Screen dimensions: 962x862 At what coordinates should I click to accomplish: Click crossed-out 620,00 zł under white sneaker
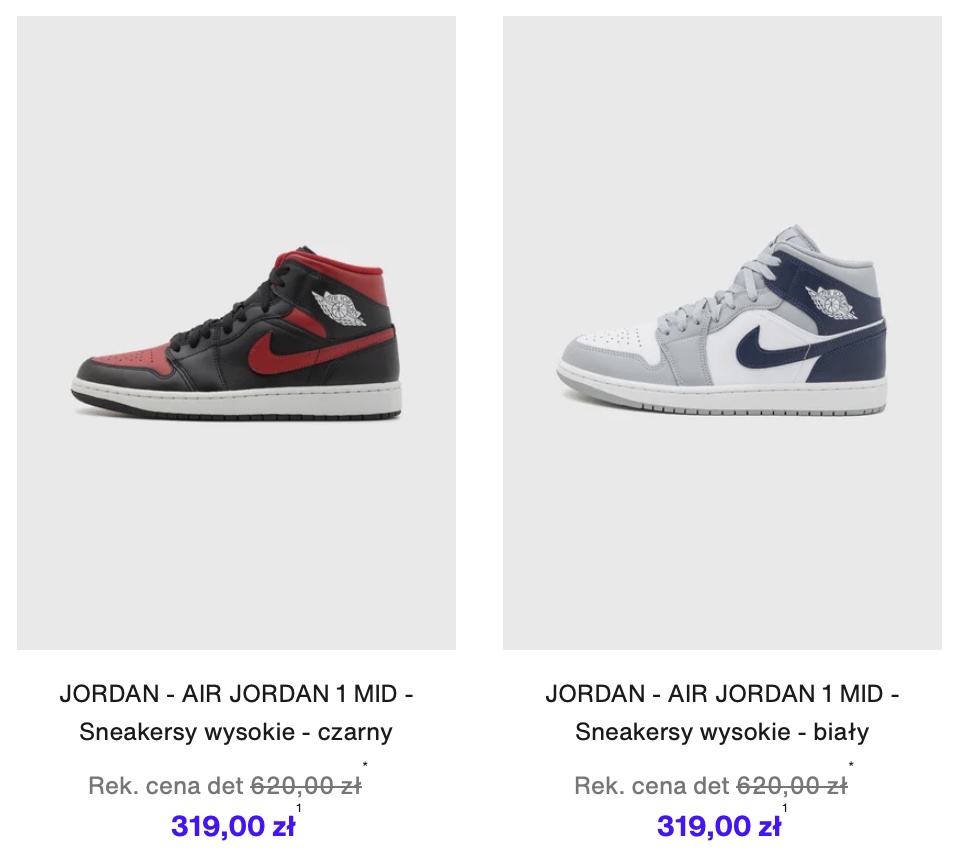pyautogui.click(x=792, y=785)
